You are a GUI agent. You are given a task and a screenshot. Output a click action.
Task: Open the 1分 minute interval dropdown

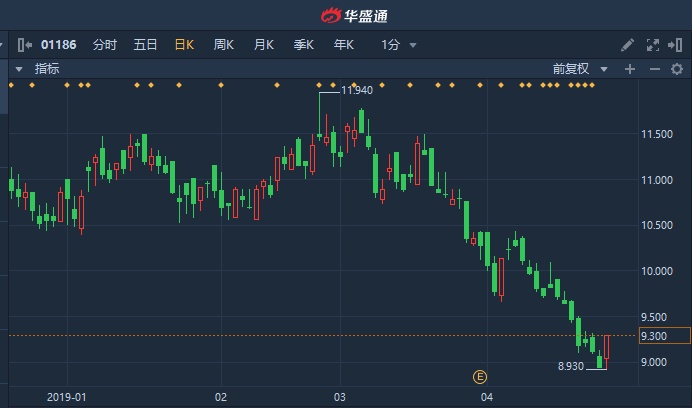(399, 45)
